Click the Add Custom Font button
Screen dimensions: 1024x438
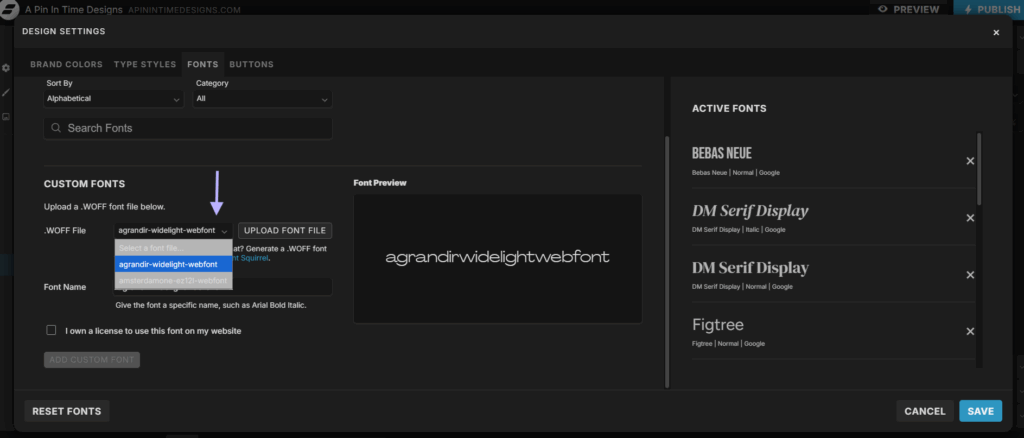[x=91, y=360]
